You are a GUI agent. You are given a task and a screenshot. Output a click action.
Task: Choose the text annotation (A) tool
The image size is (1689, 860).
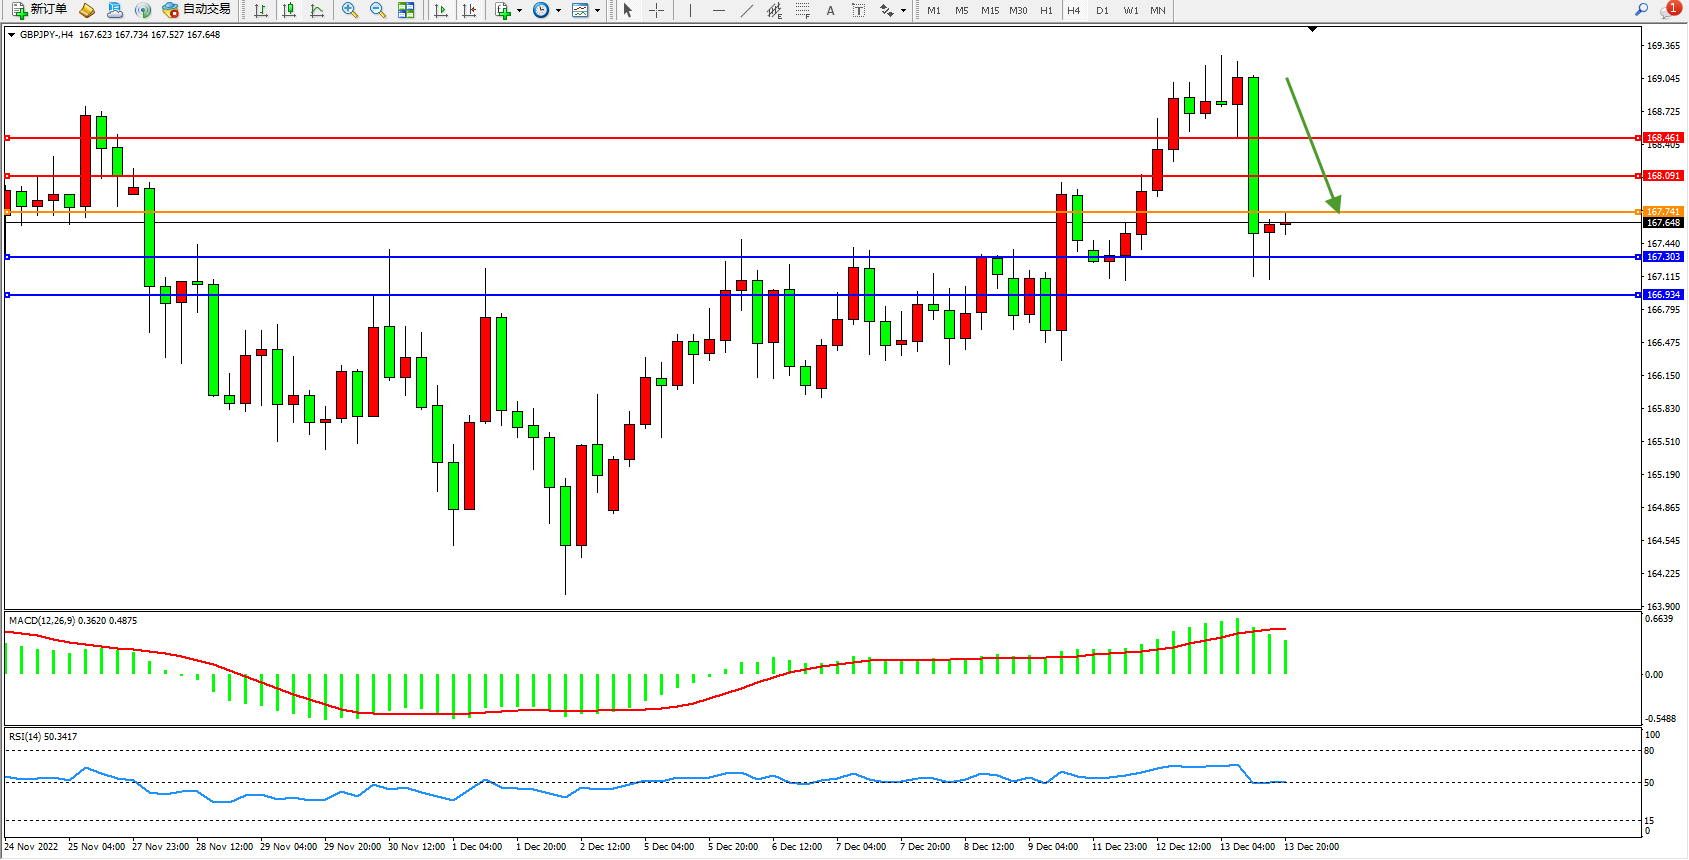830,10
